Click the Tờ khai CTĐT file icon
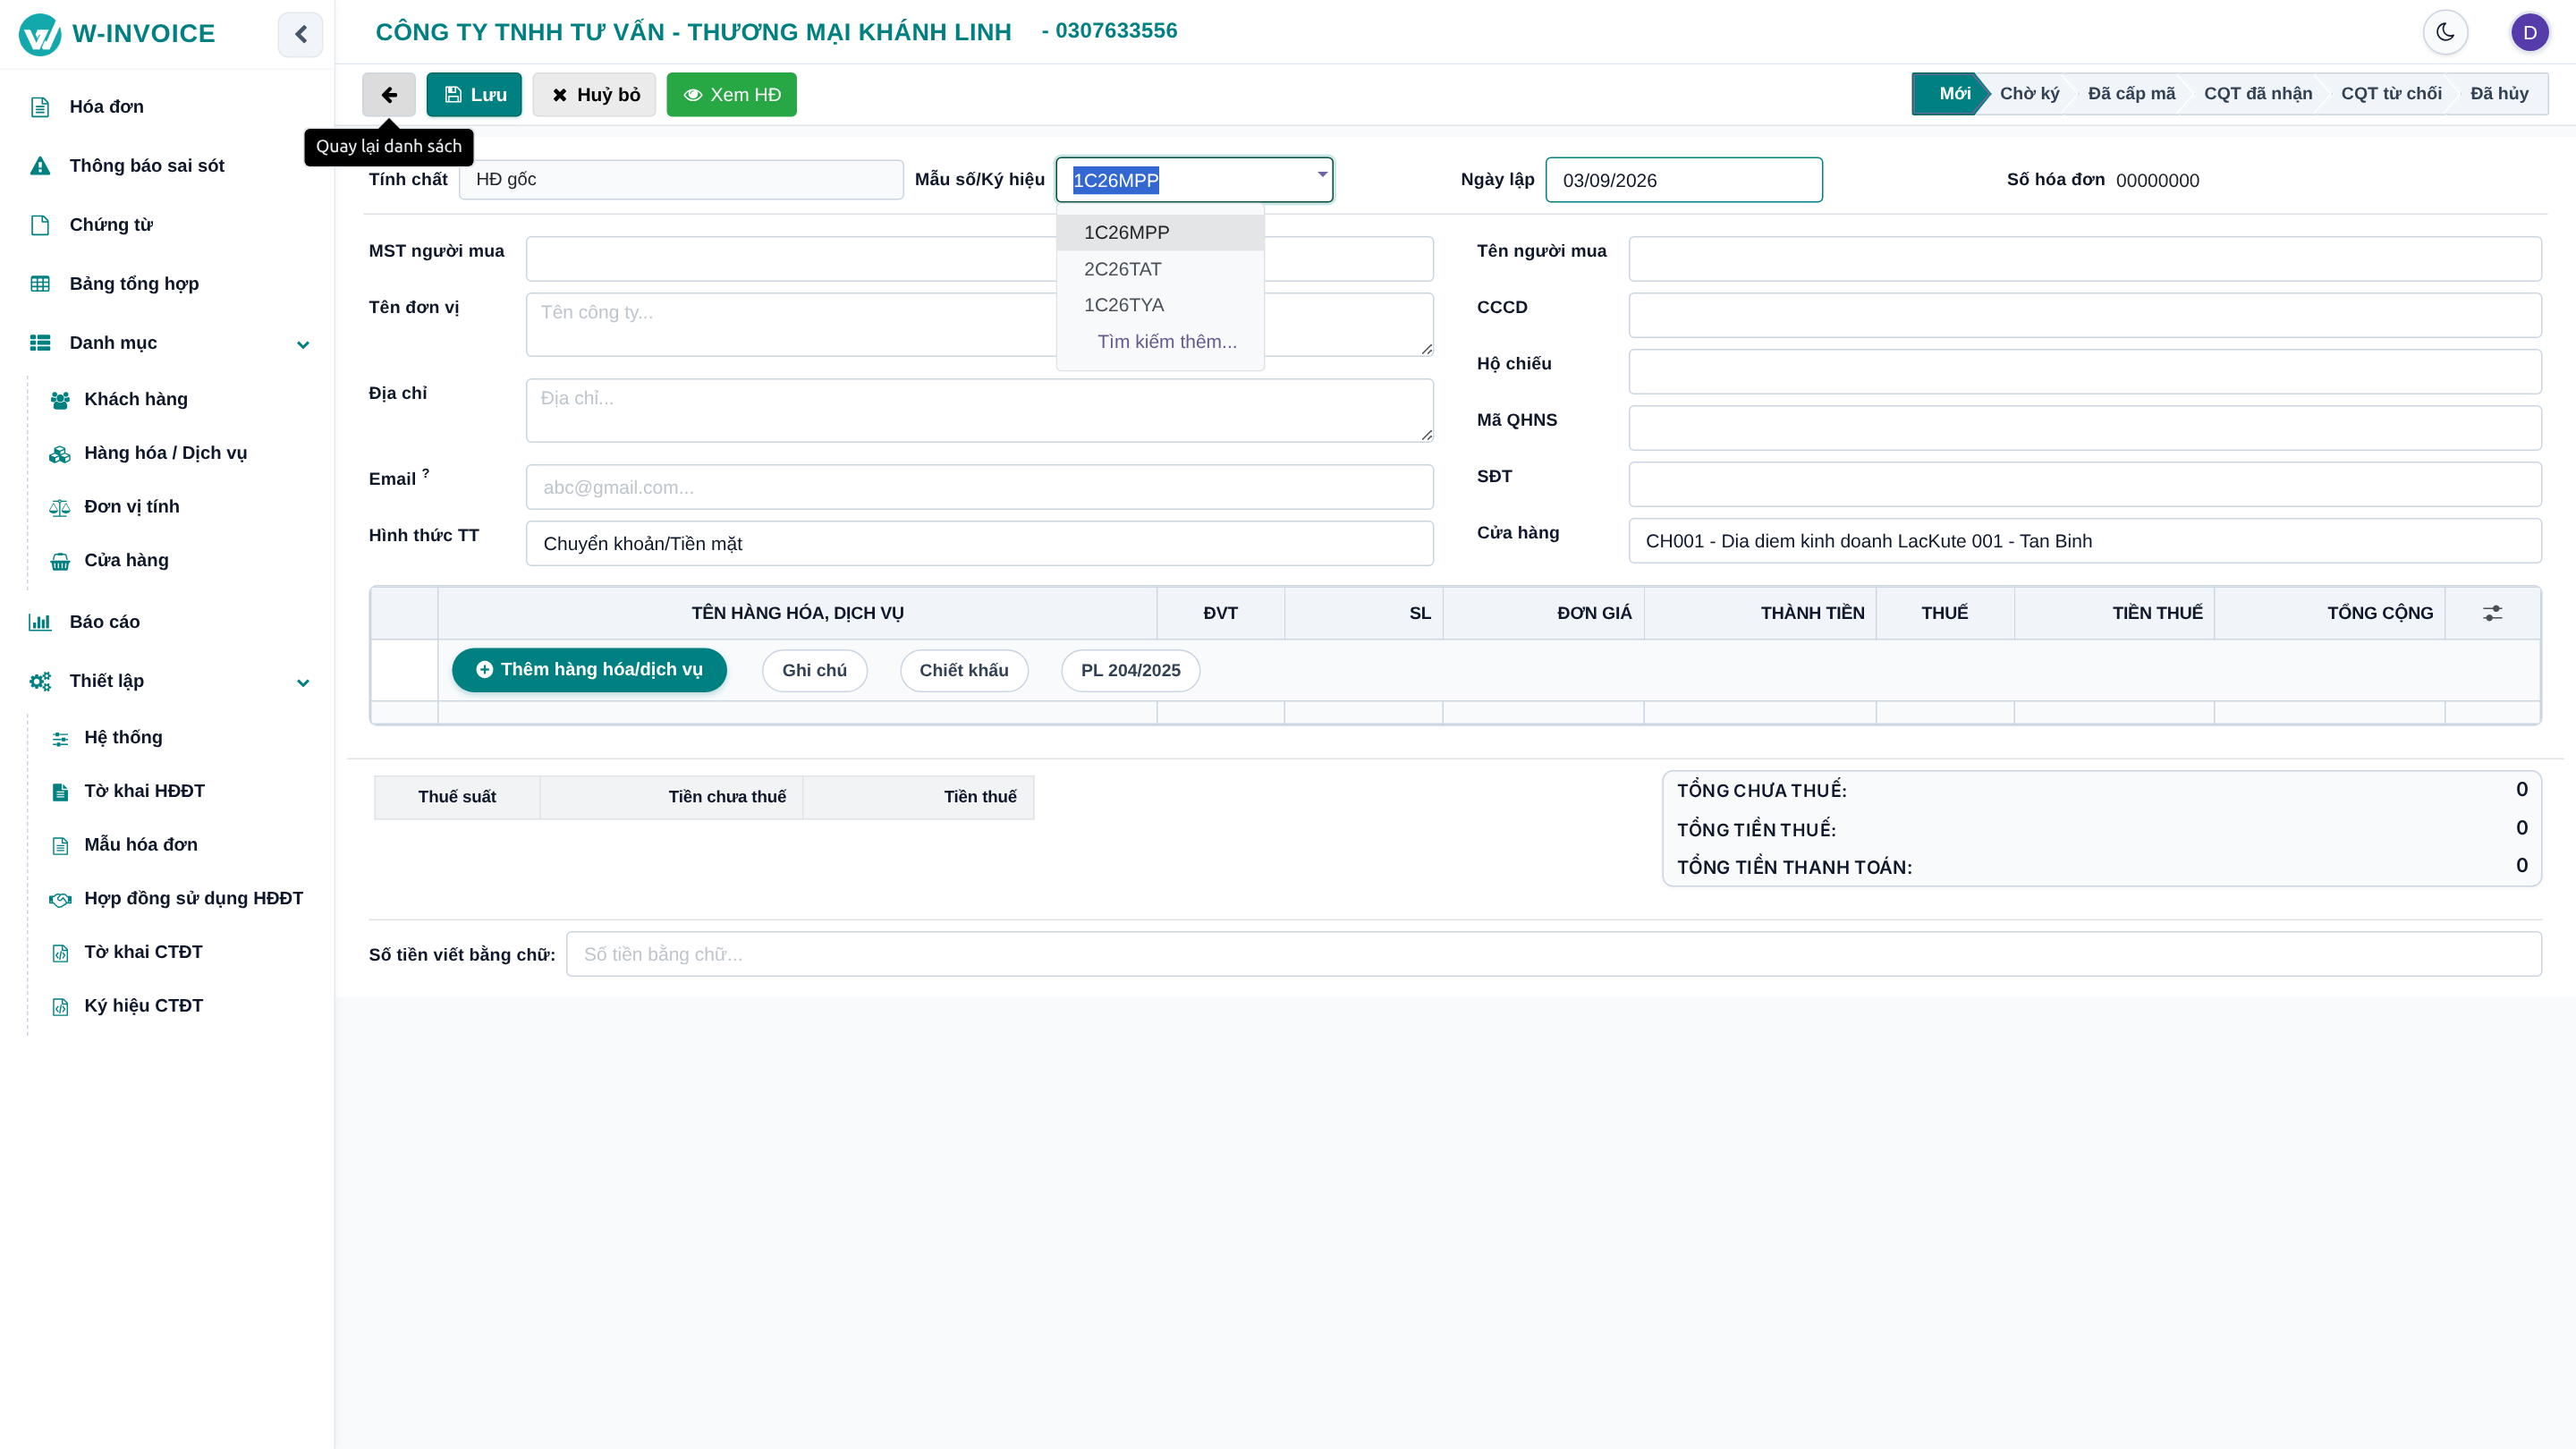This screenshot has width=2576, height=1449. pyautogui.click(x=60, y=953)
